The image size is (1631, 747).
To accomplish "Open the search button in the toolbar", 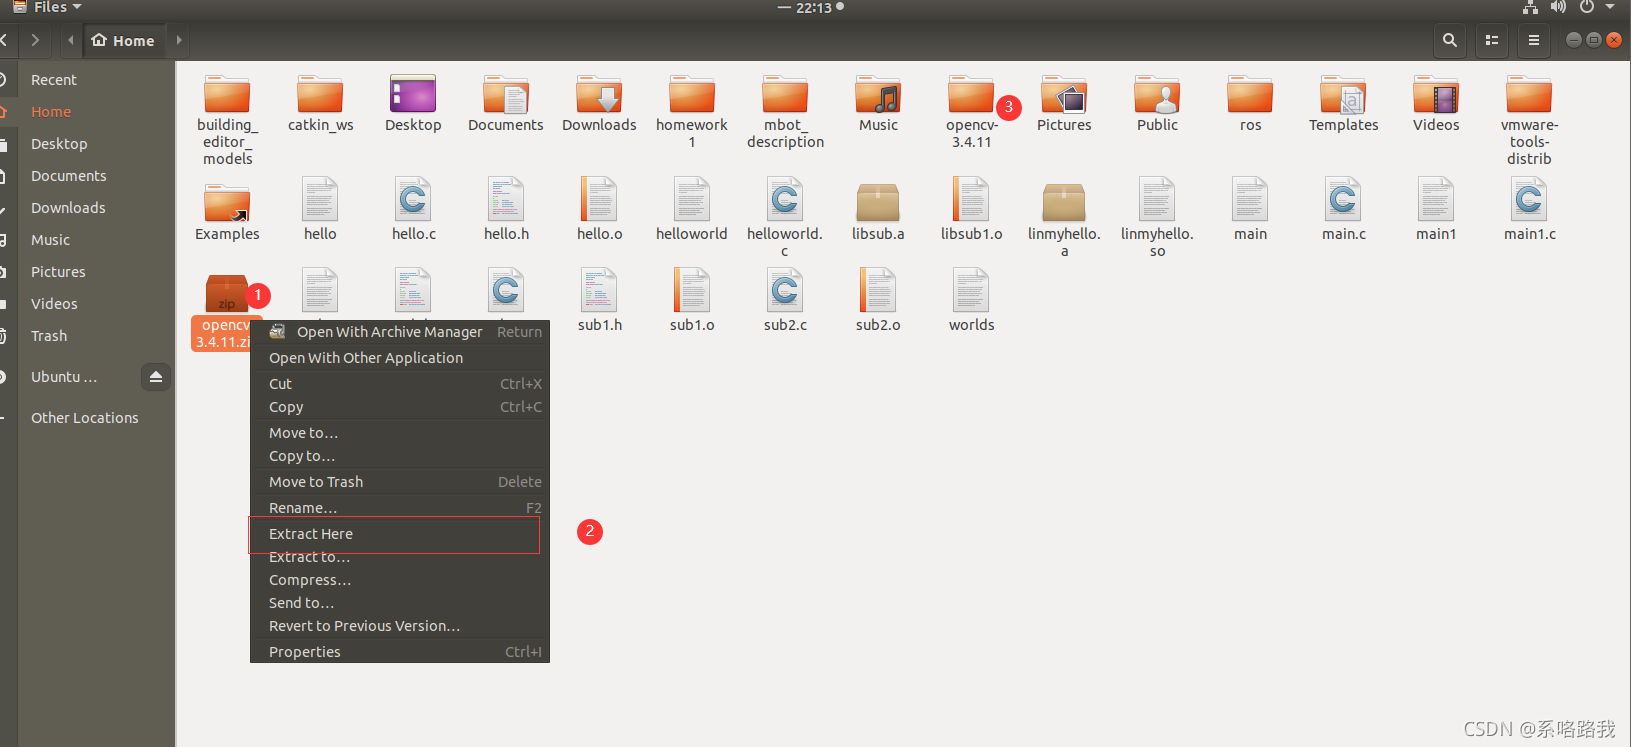I will point(1449,40).
